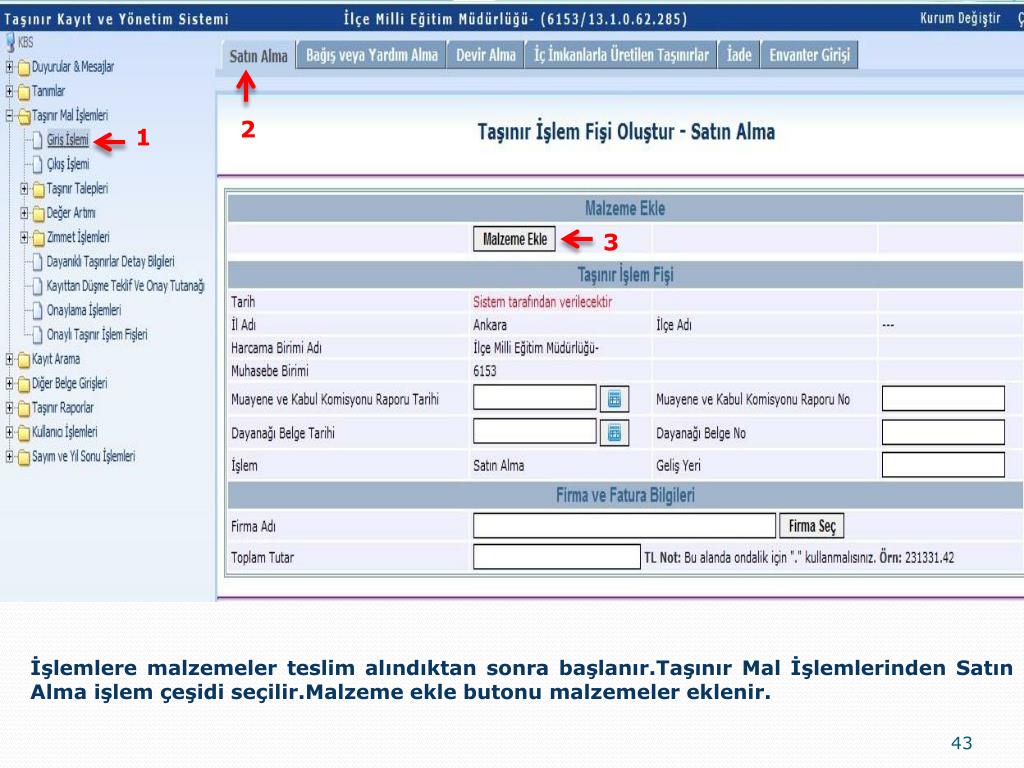The height and width of the screenshot is (768, 1024).
Task: Select the Devir Alma tab
Action: [485, 56]
